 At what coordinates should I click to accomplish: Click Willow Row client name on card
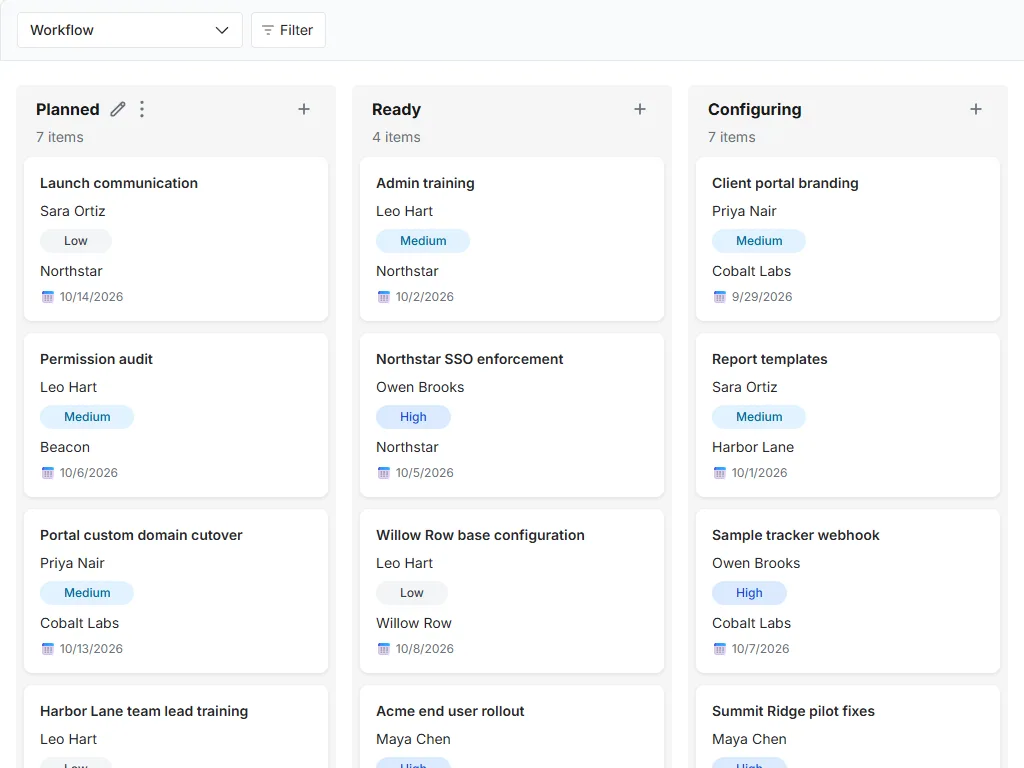(x=414, y=624)
